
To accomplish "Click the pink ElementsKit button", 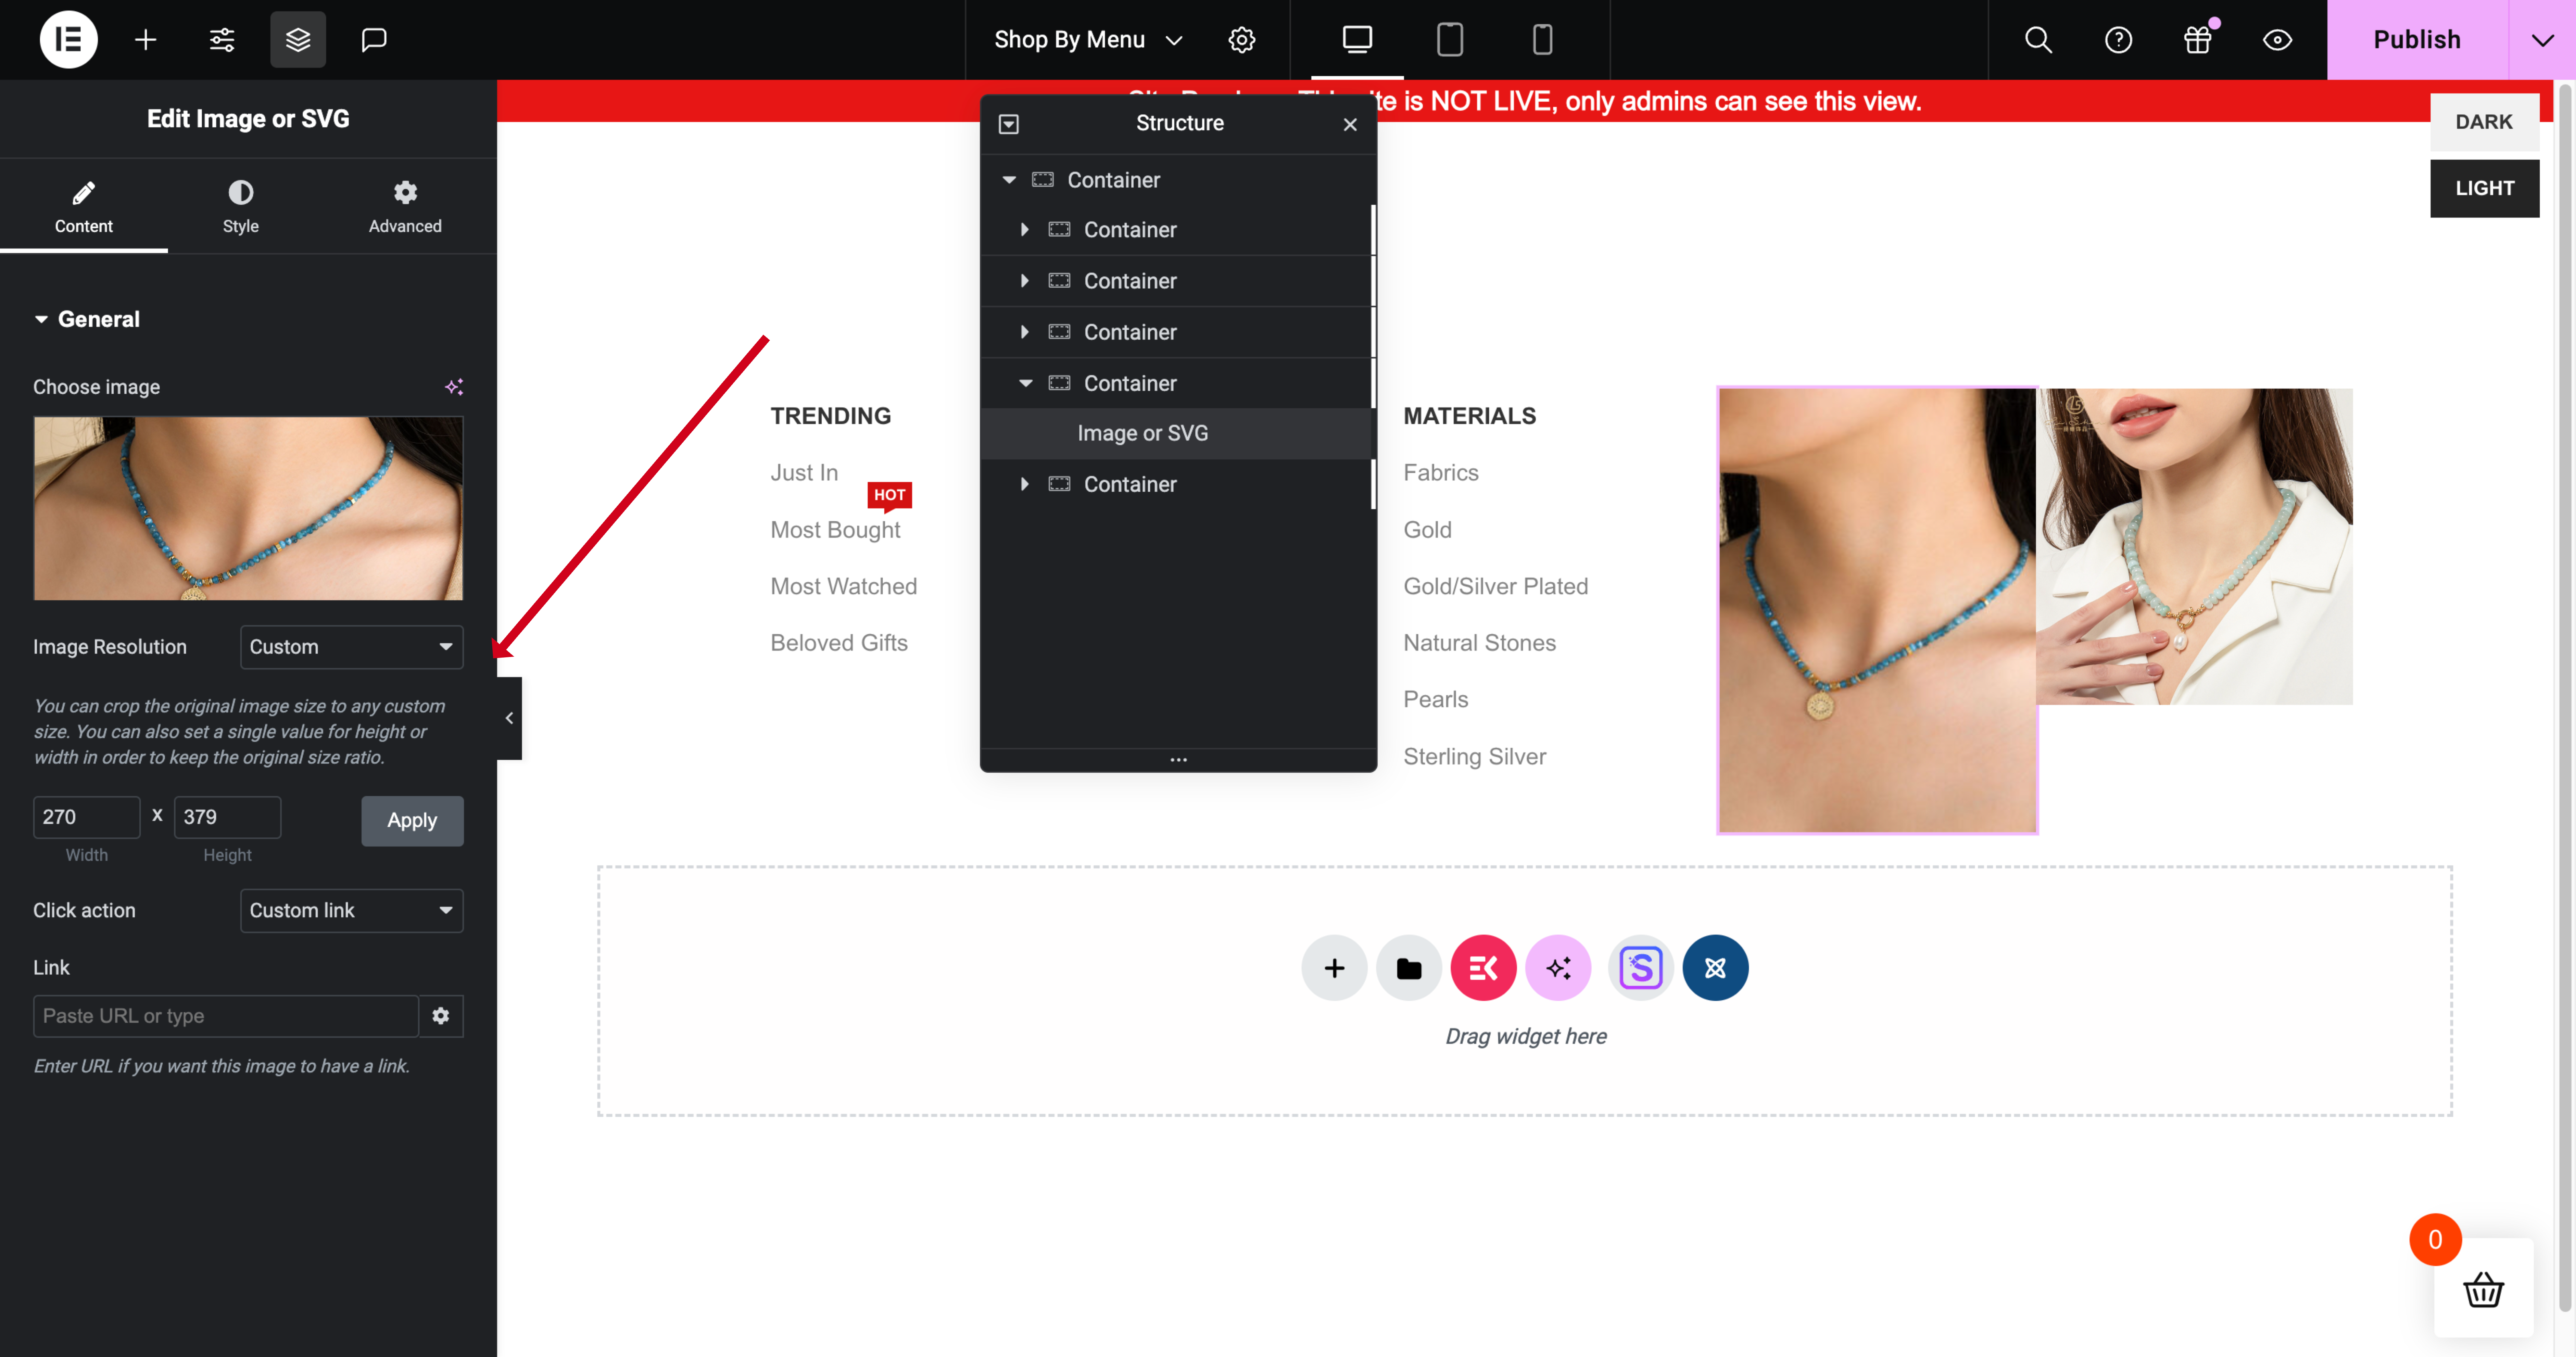I will (1483, 968).
